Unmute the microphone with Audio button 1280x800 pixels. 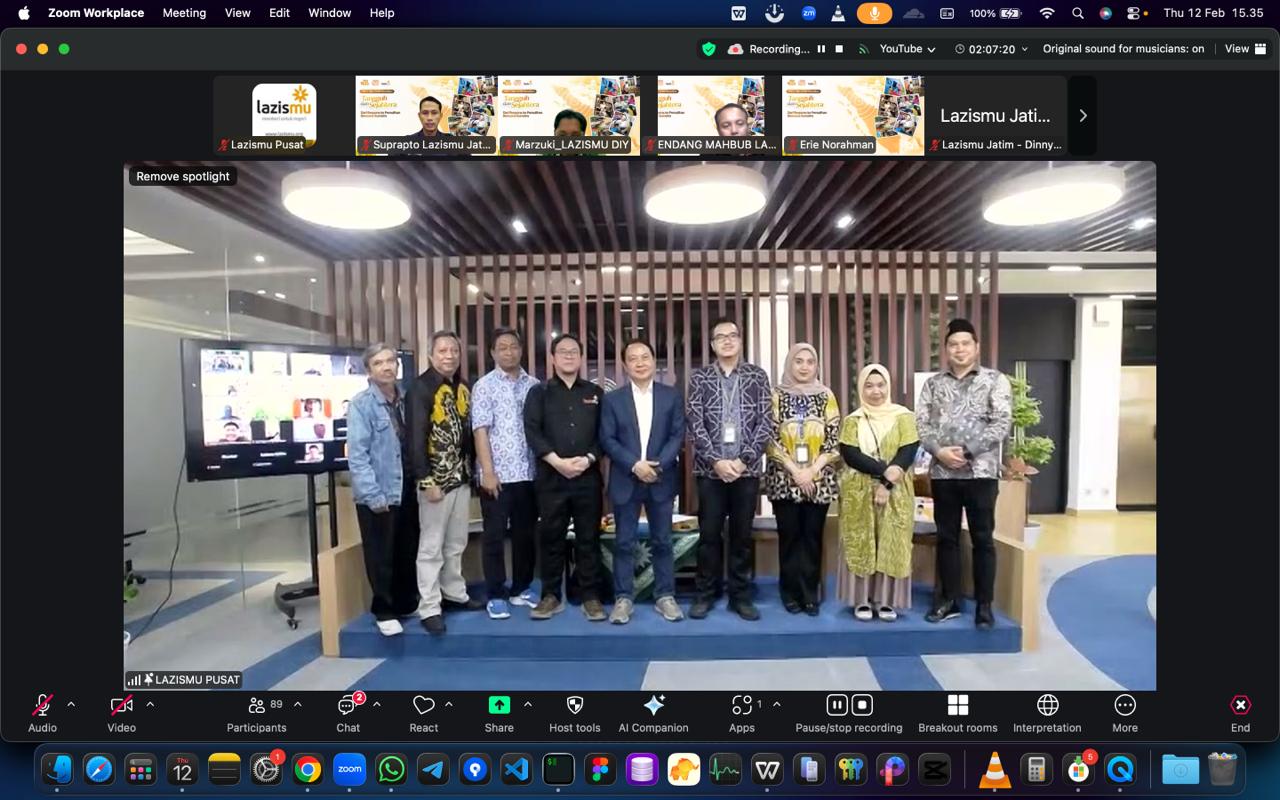pyautogui.click(x=42, y=706)
